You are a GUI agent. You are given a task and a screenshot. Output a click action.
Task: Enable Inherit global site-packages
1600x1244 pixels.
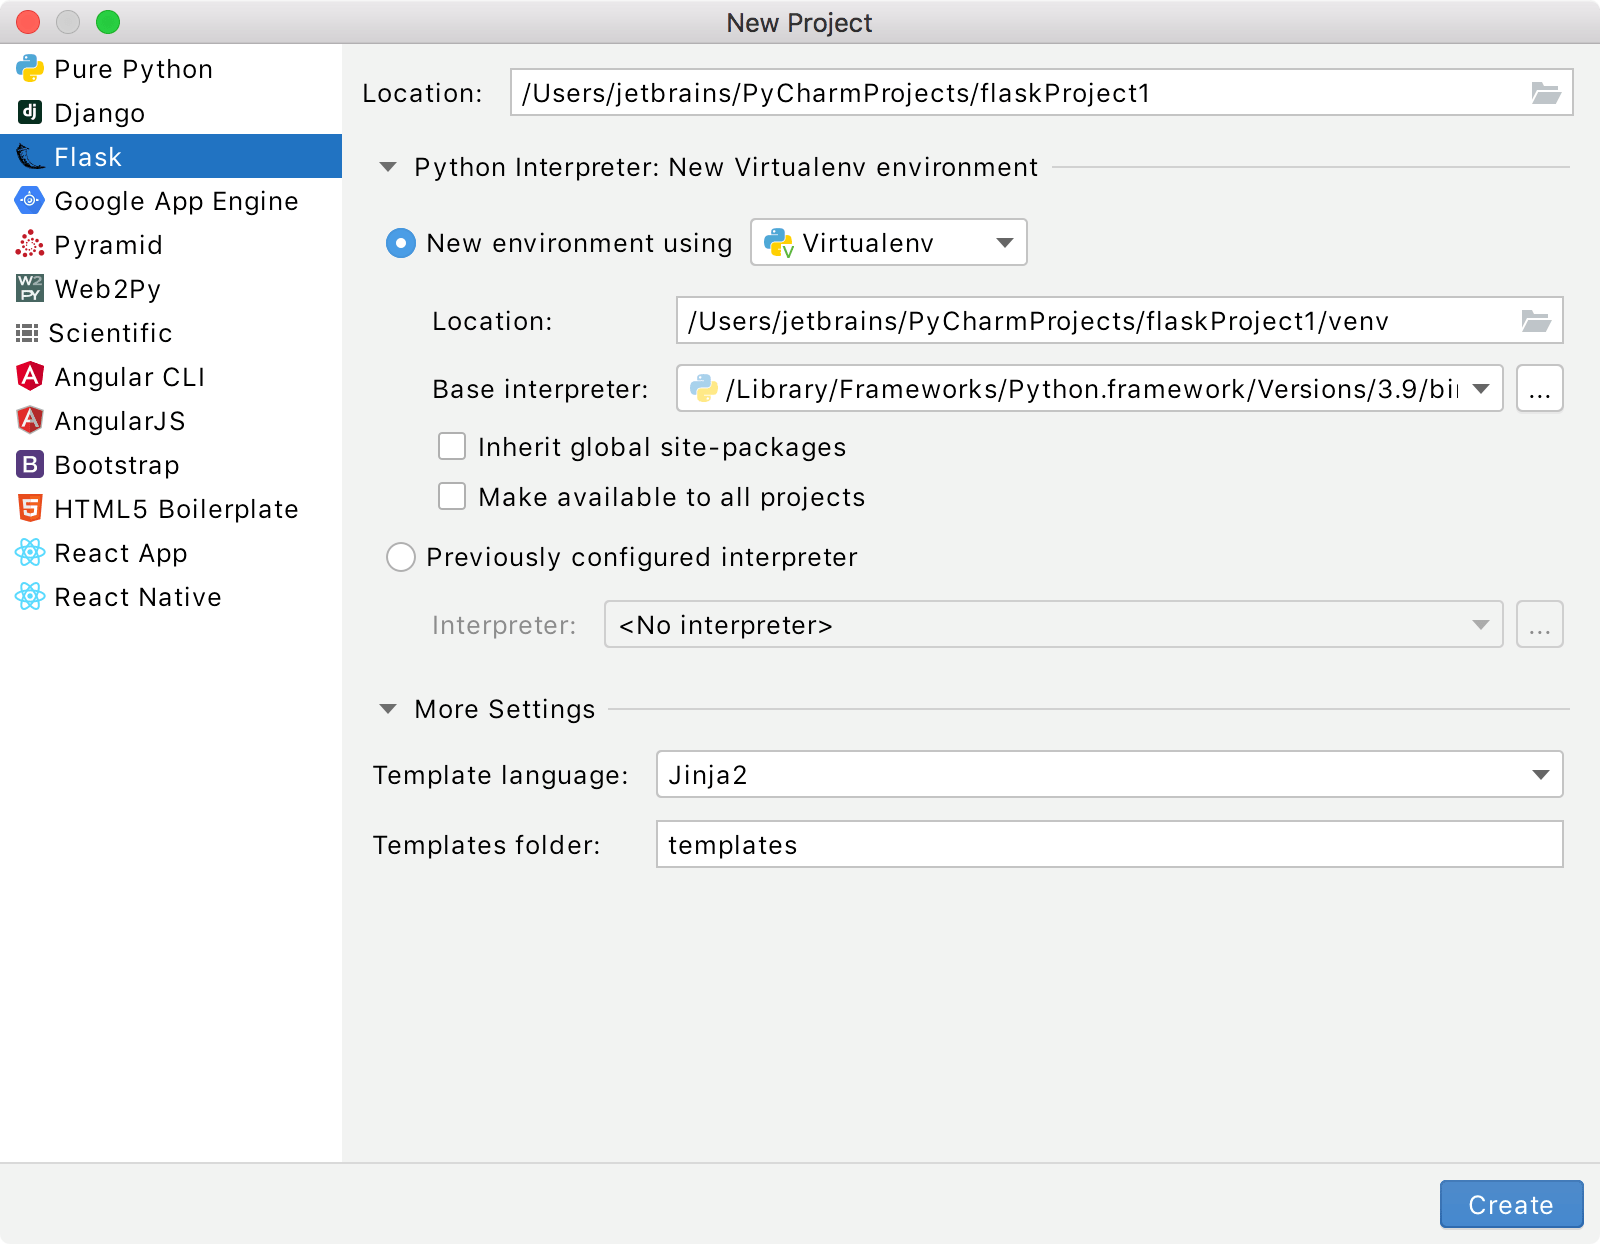pyautogui.click(x=452, y=446)
